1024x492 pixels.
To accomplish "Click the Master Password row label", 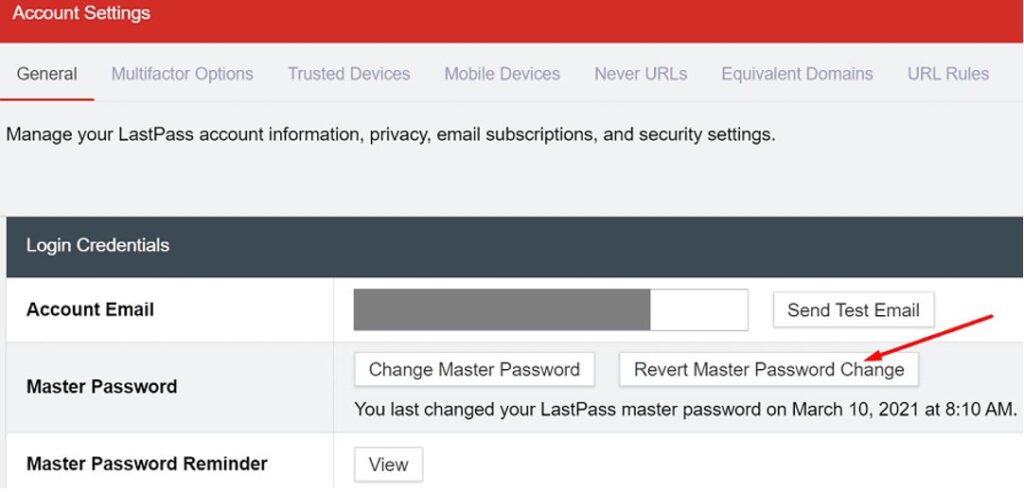I will [102, 387].
